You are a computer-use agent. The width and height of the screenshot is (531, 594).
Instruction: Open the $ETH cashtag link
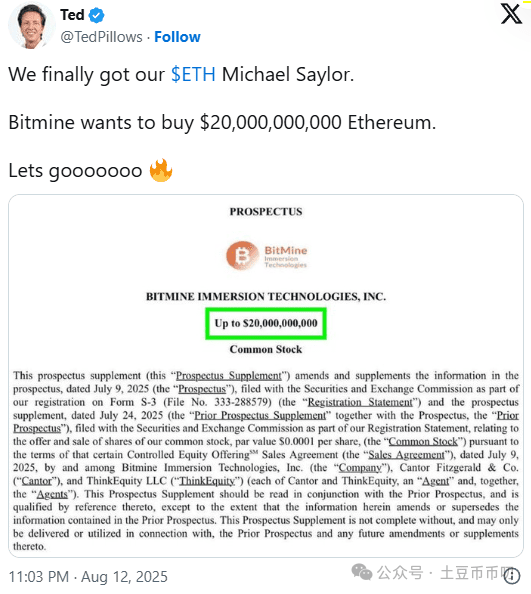coord(193,74)
